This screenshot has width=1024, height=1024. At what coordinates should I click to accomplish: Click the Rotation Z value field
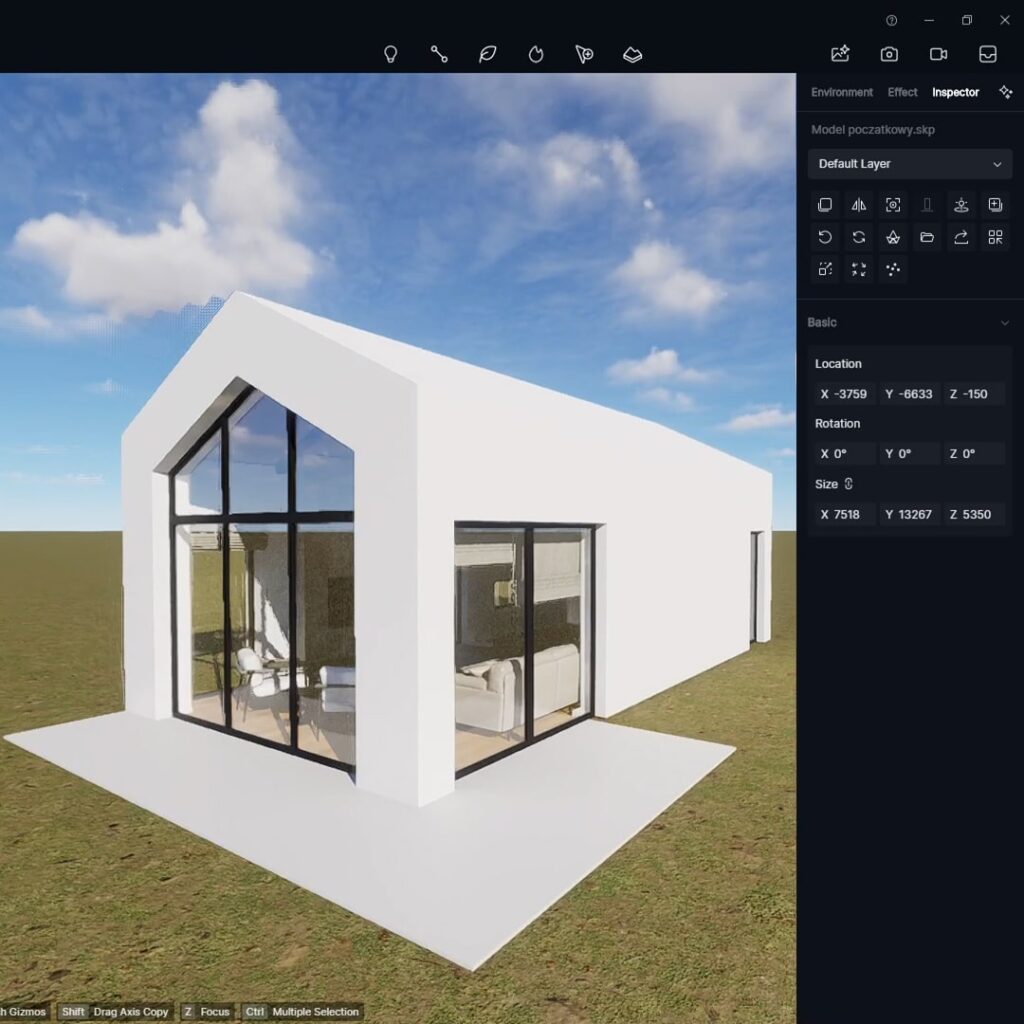pyautogui.click(x=974, y=454)
